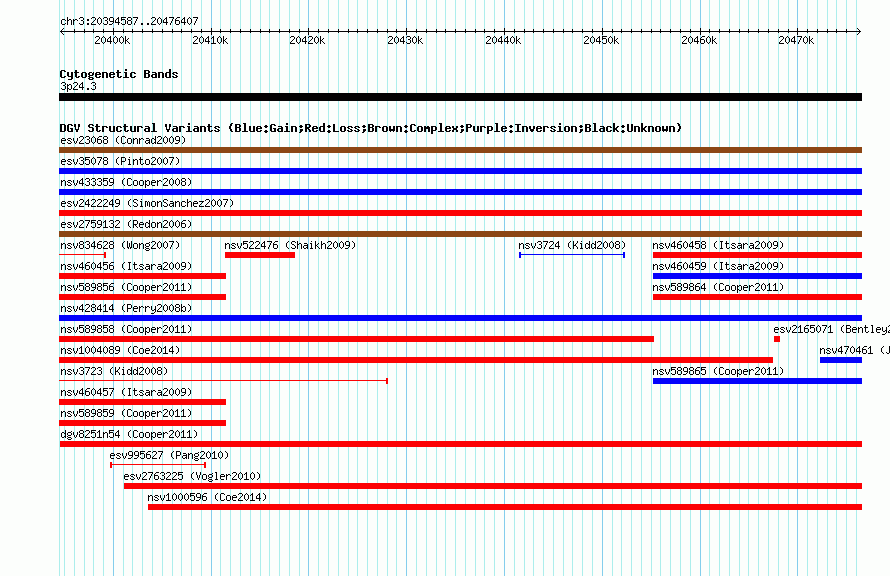Click the 3p24.3 band label
890x576 pixels.
[x=78, y=86]
